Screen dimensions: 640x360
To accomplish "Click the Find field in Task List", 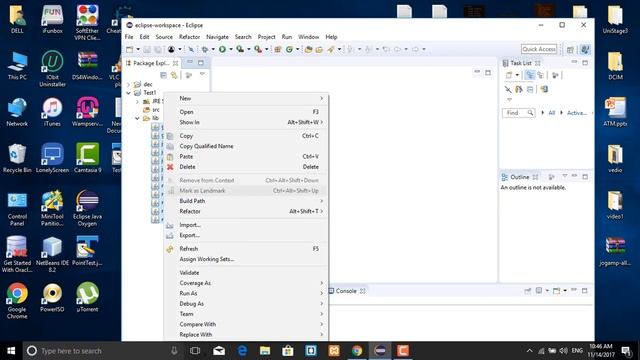I will pos(518,113).
